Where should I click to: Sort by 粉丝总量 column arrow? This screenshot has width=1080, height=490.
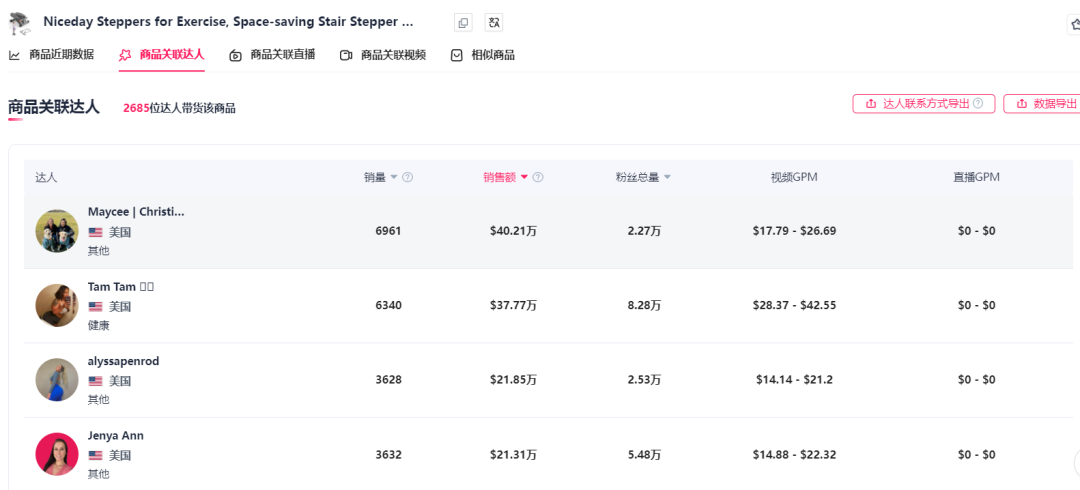(667, 177)
